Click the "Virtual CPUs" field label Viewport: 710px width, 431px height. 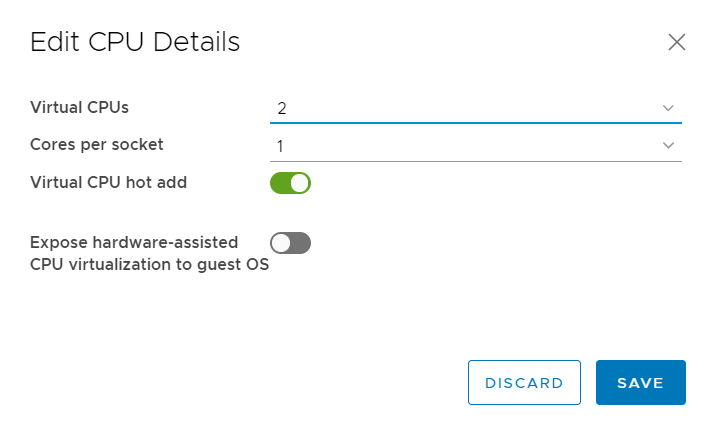(80, 106)
